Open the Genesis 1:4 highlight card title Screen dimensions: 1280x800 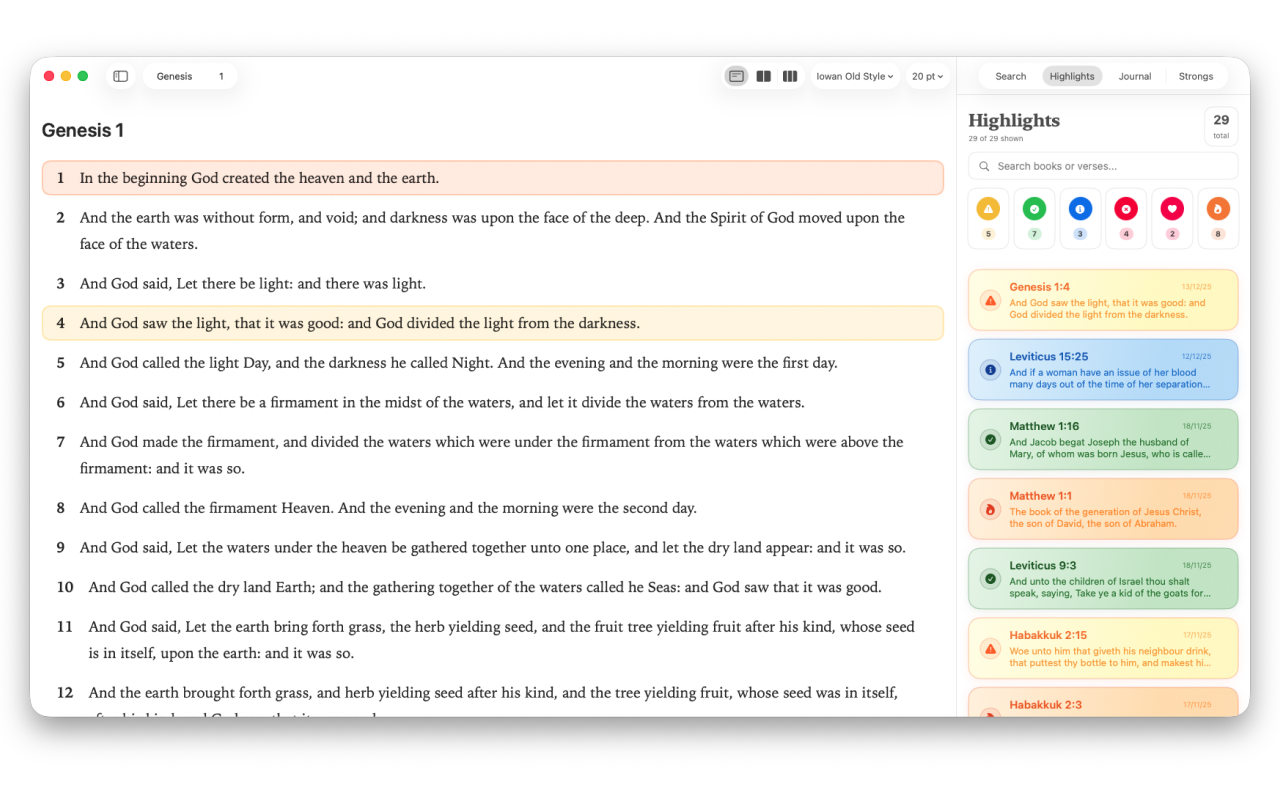[x=1039, y=287]
